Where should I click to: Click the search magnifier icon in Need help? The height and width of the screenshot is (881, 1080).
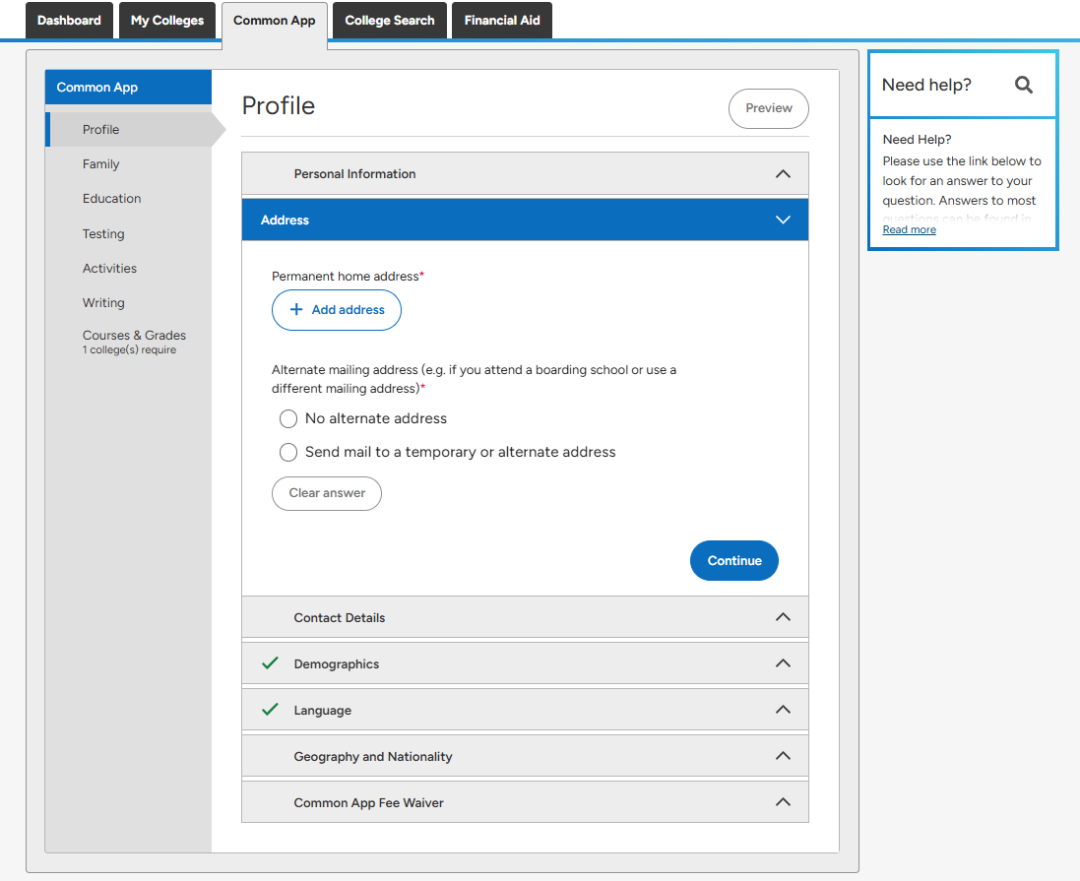coord(1024,85)
